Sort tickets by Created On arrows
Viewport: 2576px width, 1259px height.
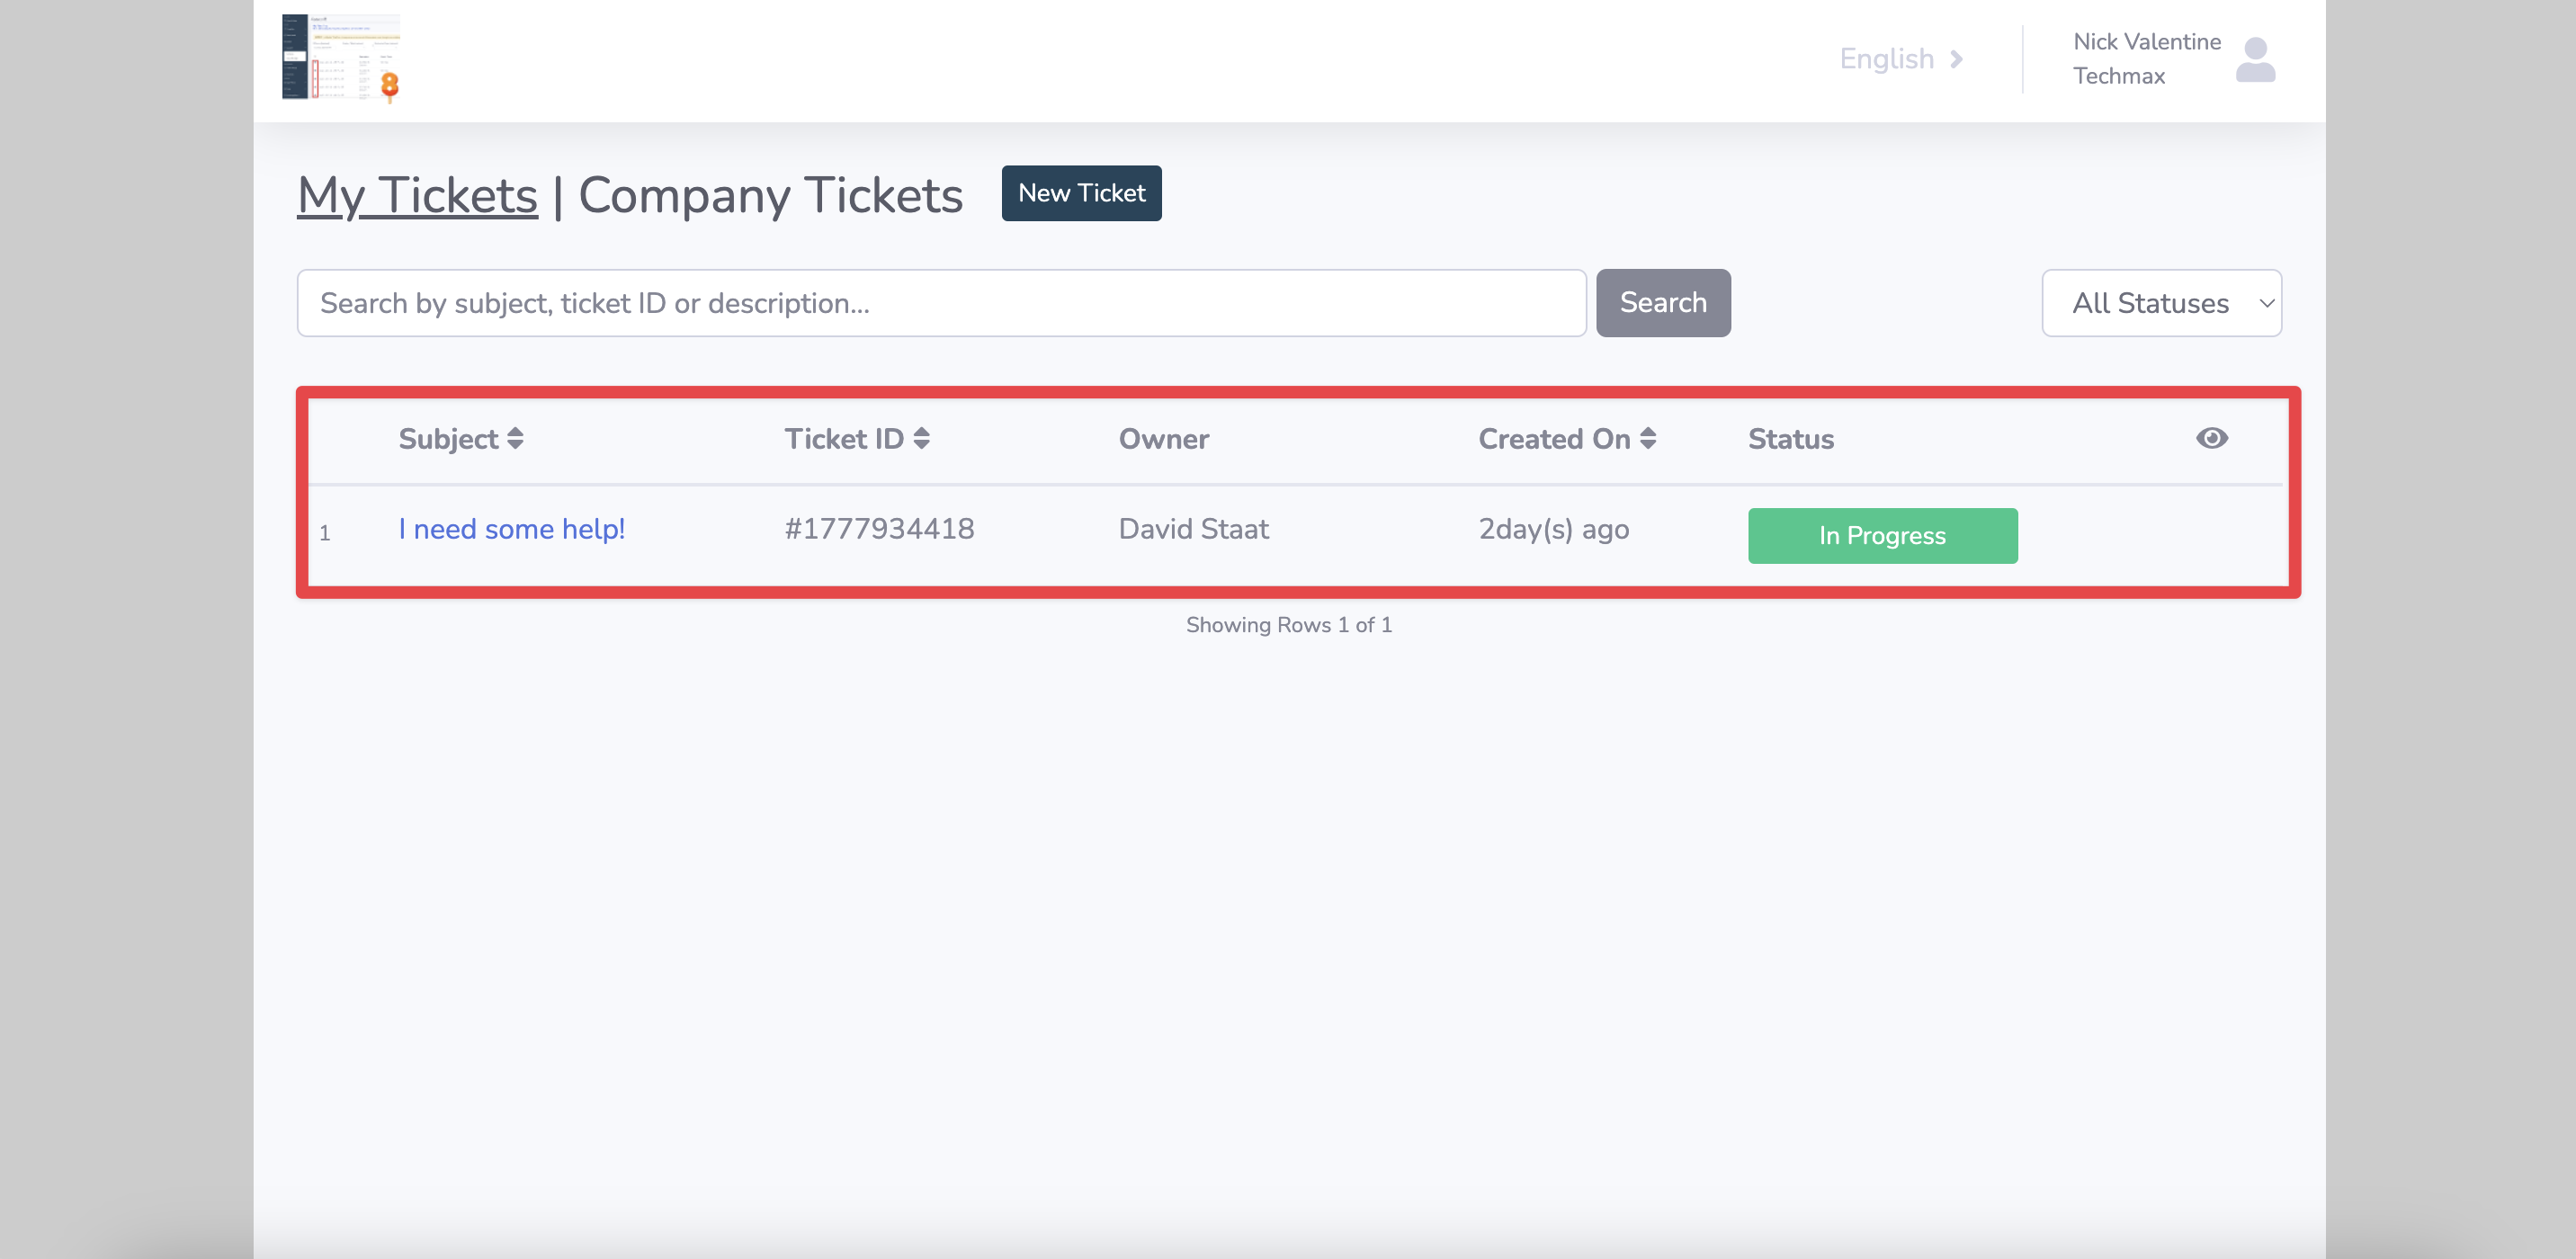(x=1648, y=439)
